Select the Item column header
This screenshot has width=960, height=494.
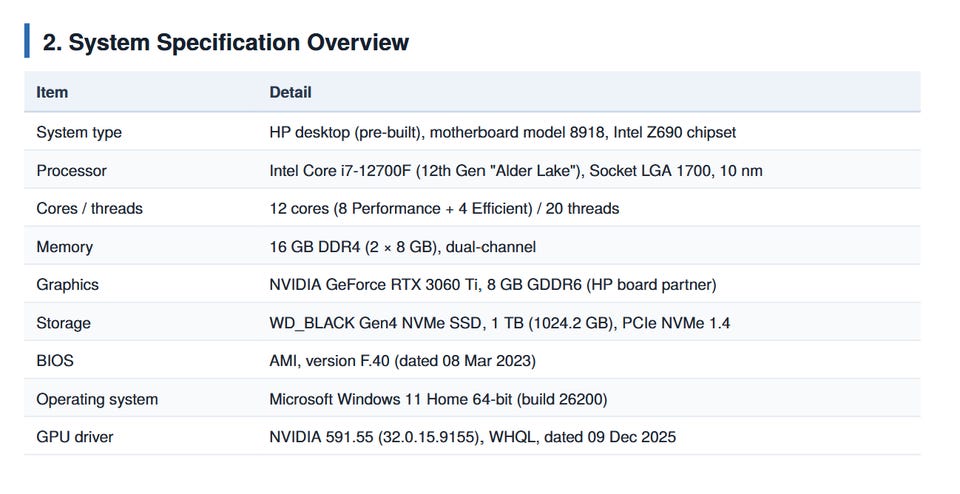[x=52, y=92]
